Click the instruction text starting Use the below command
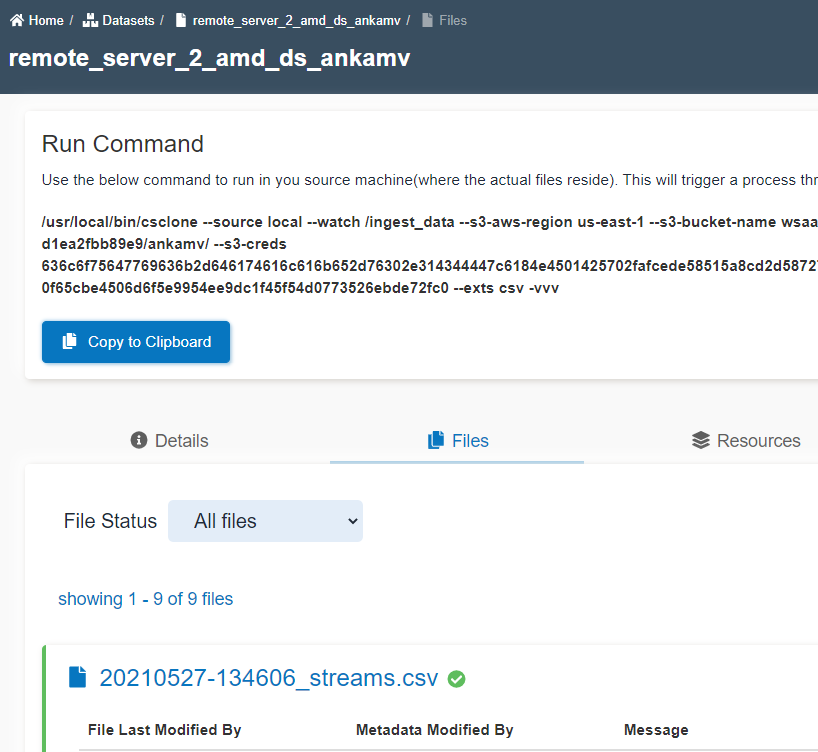The width and height of the screenshot is (818, 752). (x=430, y=180)
